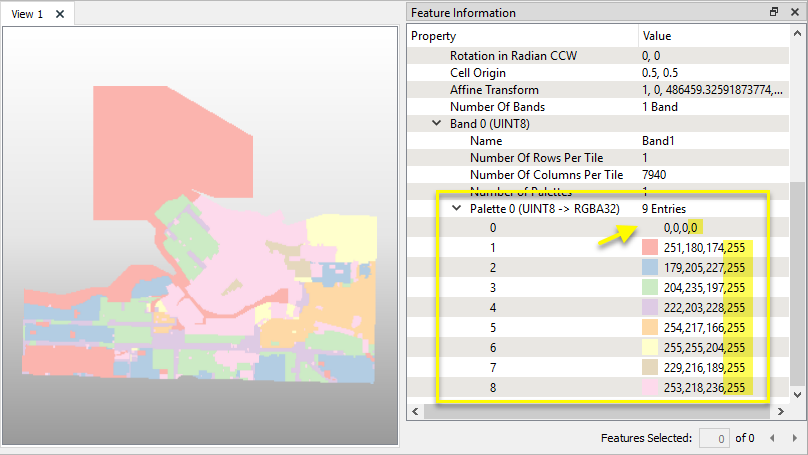This screenshot has width=808, height=455.
Task: Click value 253,218,236,255
Action: click(x=704, y=388)
